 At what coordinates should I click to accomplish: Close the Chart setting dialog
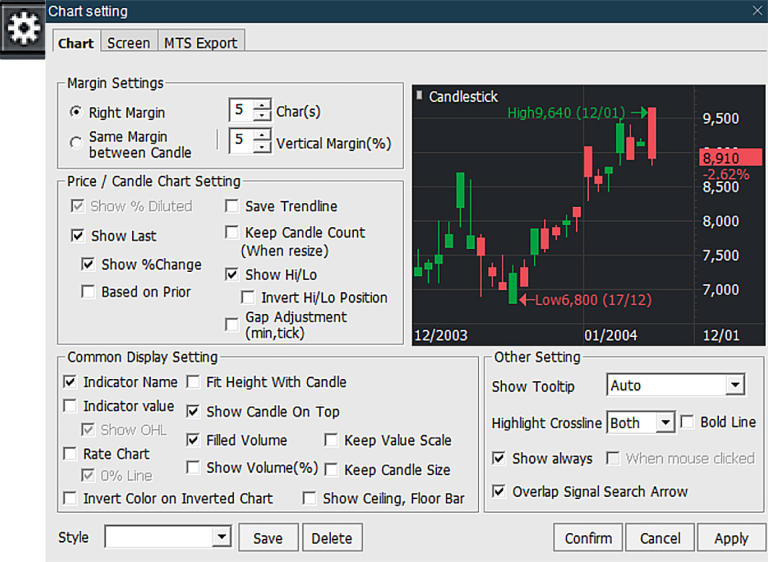click(757, 11)
